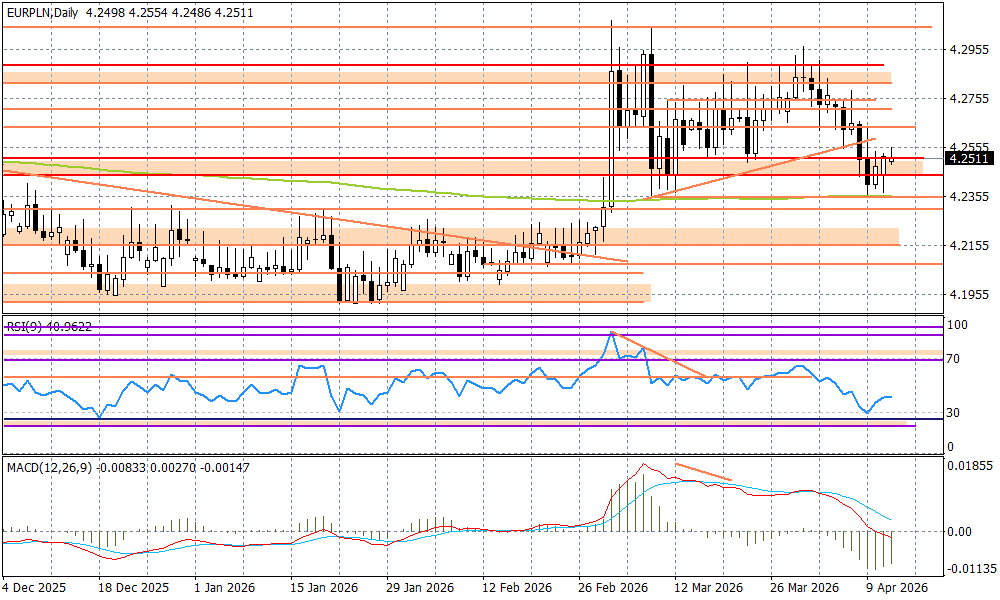Viewport: 1000px width, 600px height.
Task: Click the current price tag 4.2511
Action: 970,158
